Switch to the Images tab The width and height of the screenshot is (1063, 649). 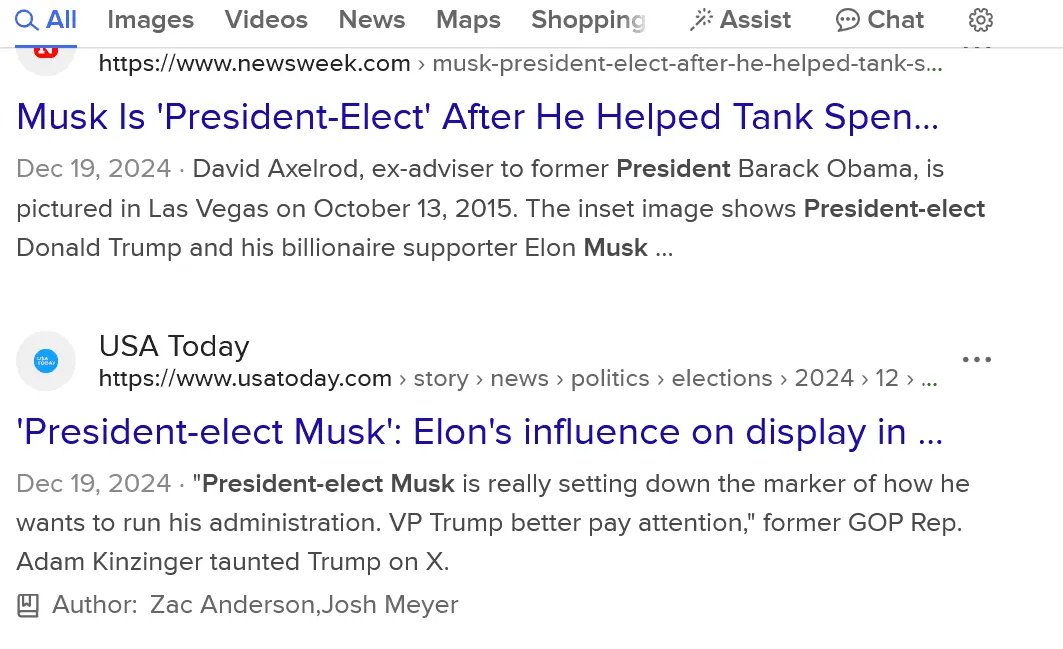151,20
